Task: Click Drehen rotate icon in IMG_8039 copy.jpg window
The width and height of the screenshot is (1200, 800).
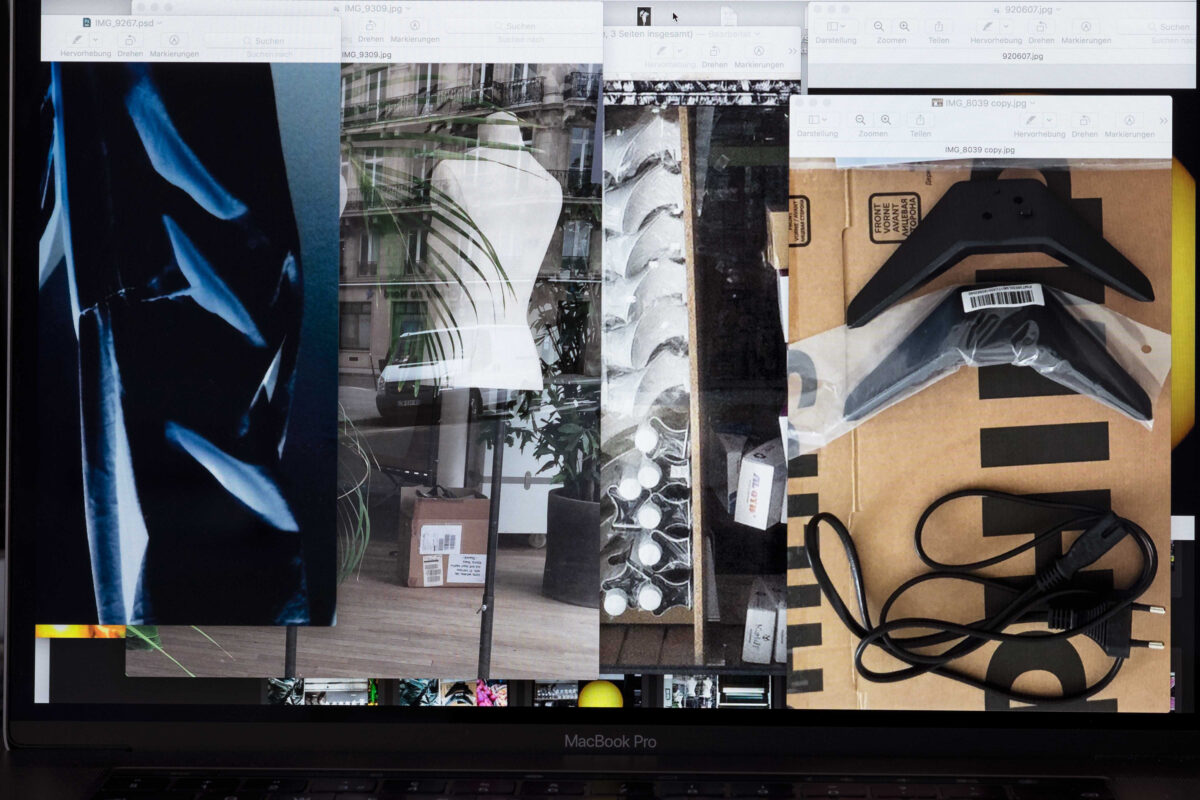Action: pos(1084,120)
